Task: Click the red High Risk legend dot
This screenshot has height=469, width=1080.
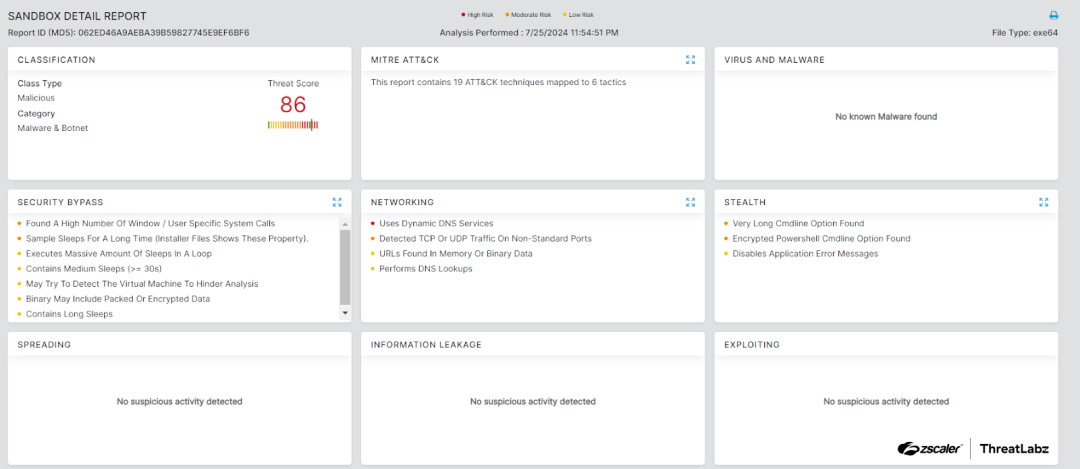Action: click(463, 15)
